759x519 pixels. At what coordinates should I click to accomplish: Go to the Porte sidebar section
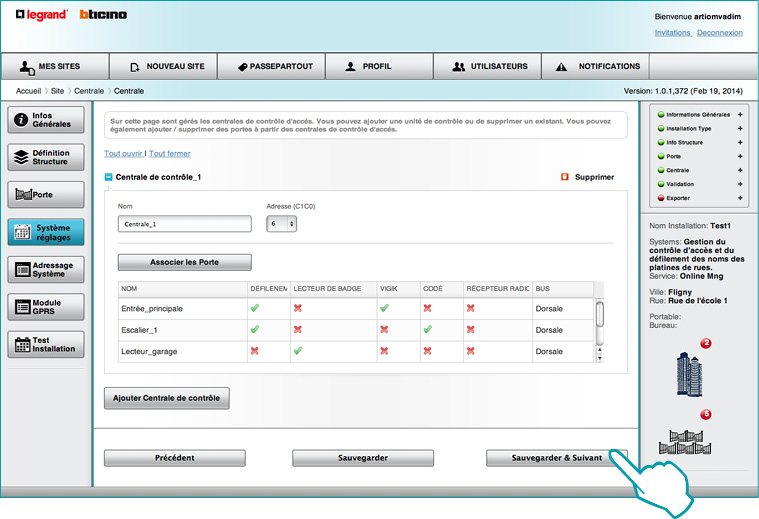pyautogui.click(x=46, y=194)
